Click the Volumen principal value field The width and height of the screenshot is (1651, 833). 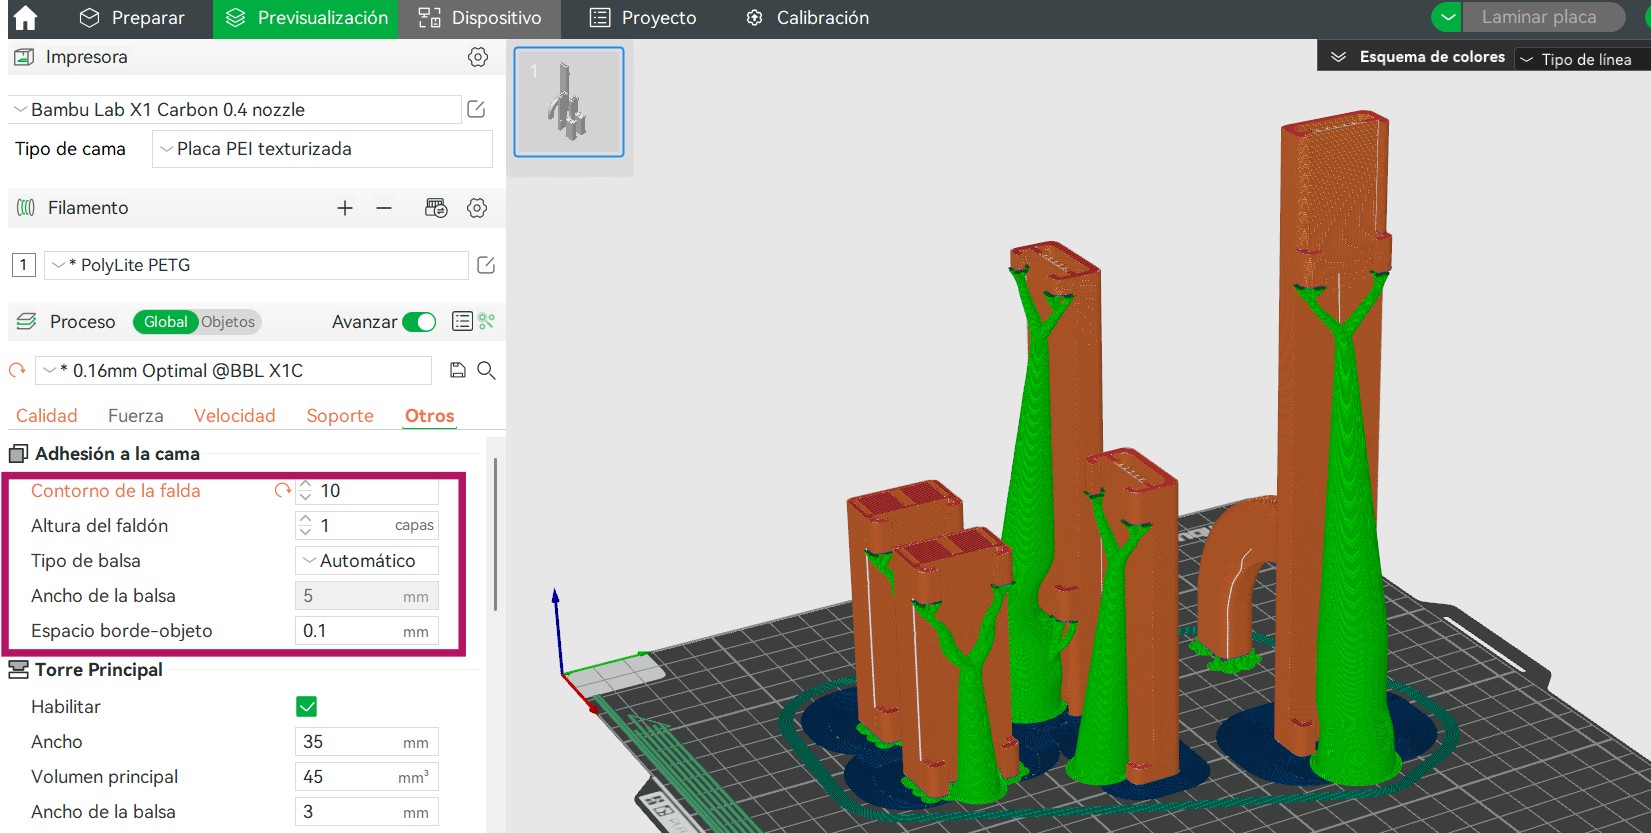click(367, 777)
